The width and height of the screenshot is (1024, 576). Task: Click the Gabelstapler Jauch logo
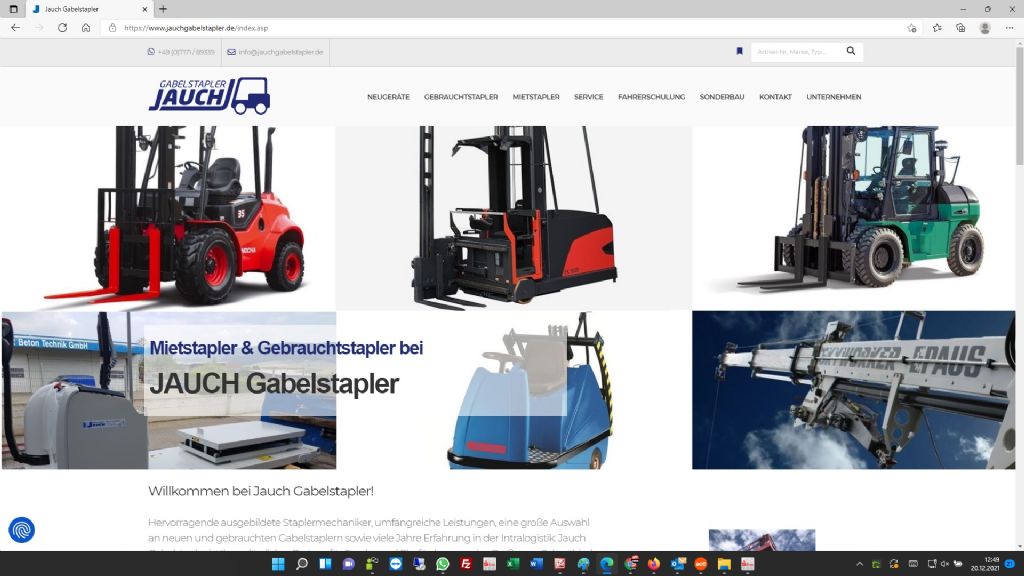tap(209, 96)
